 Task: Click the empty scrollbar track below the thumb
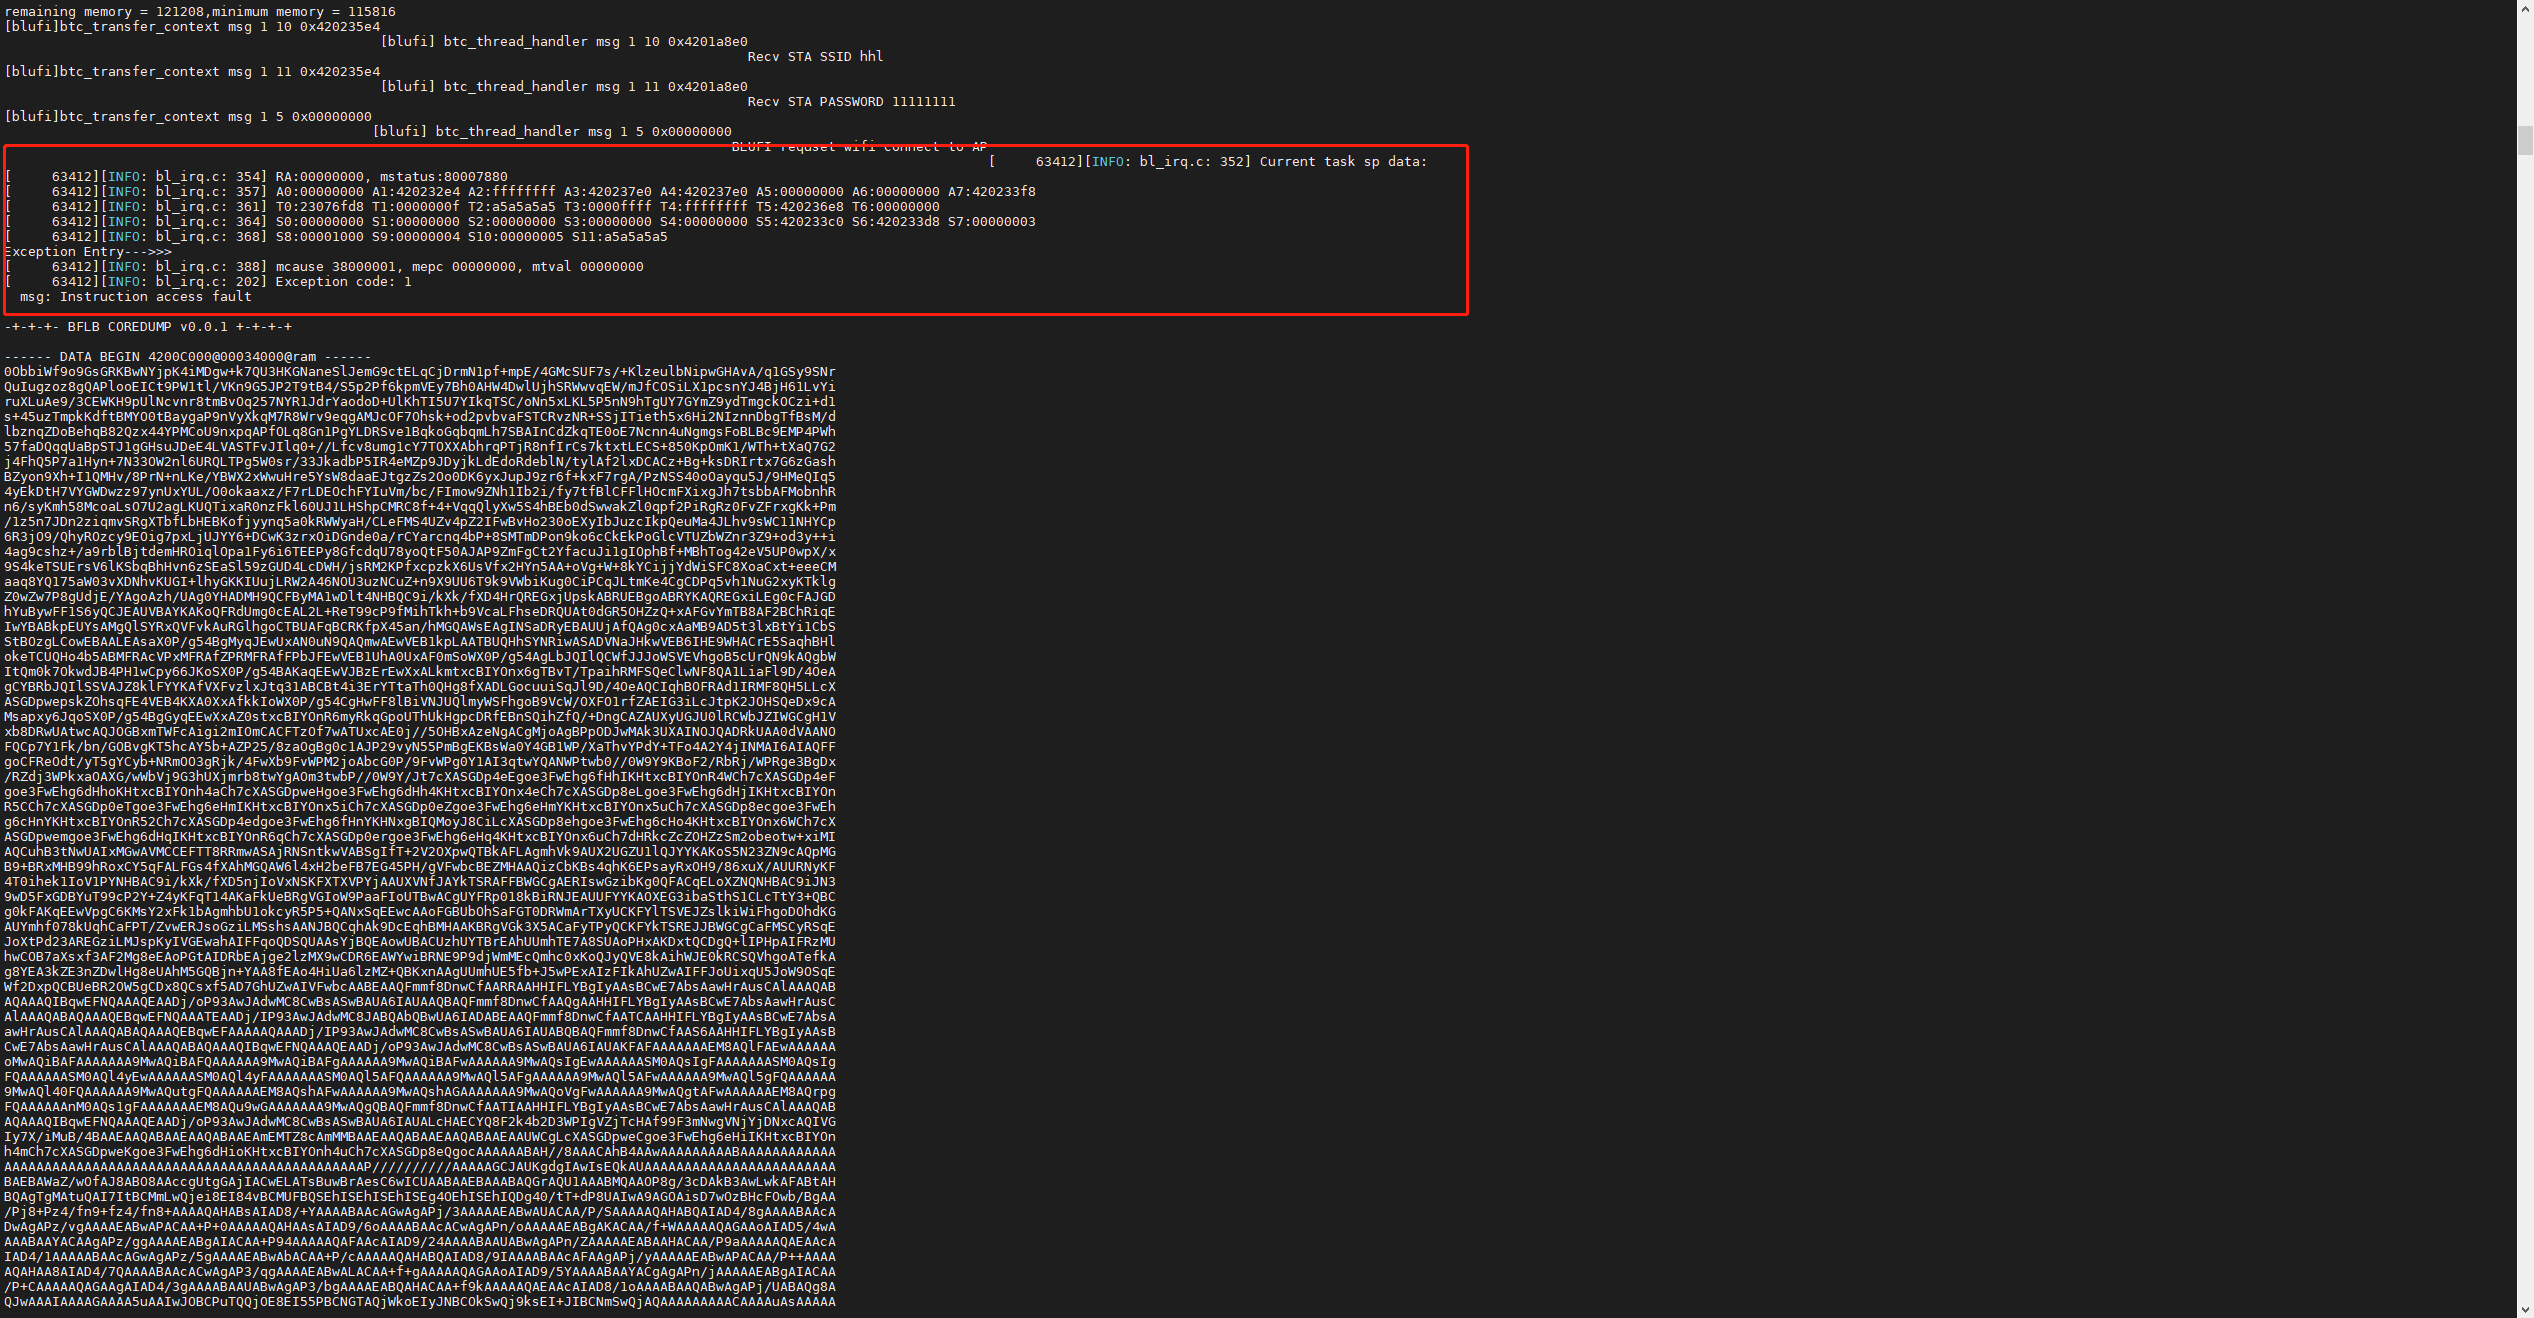2525,700
